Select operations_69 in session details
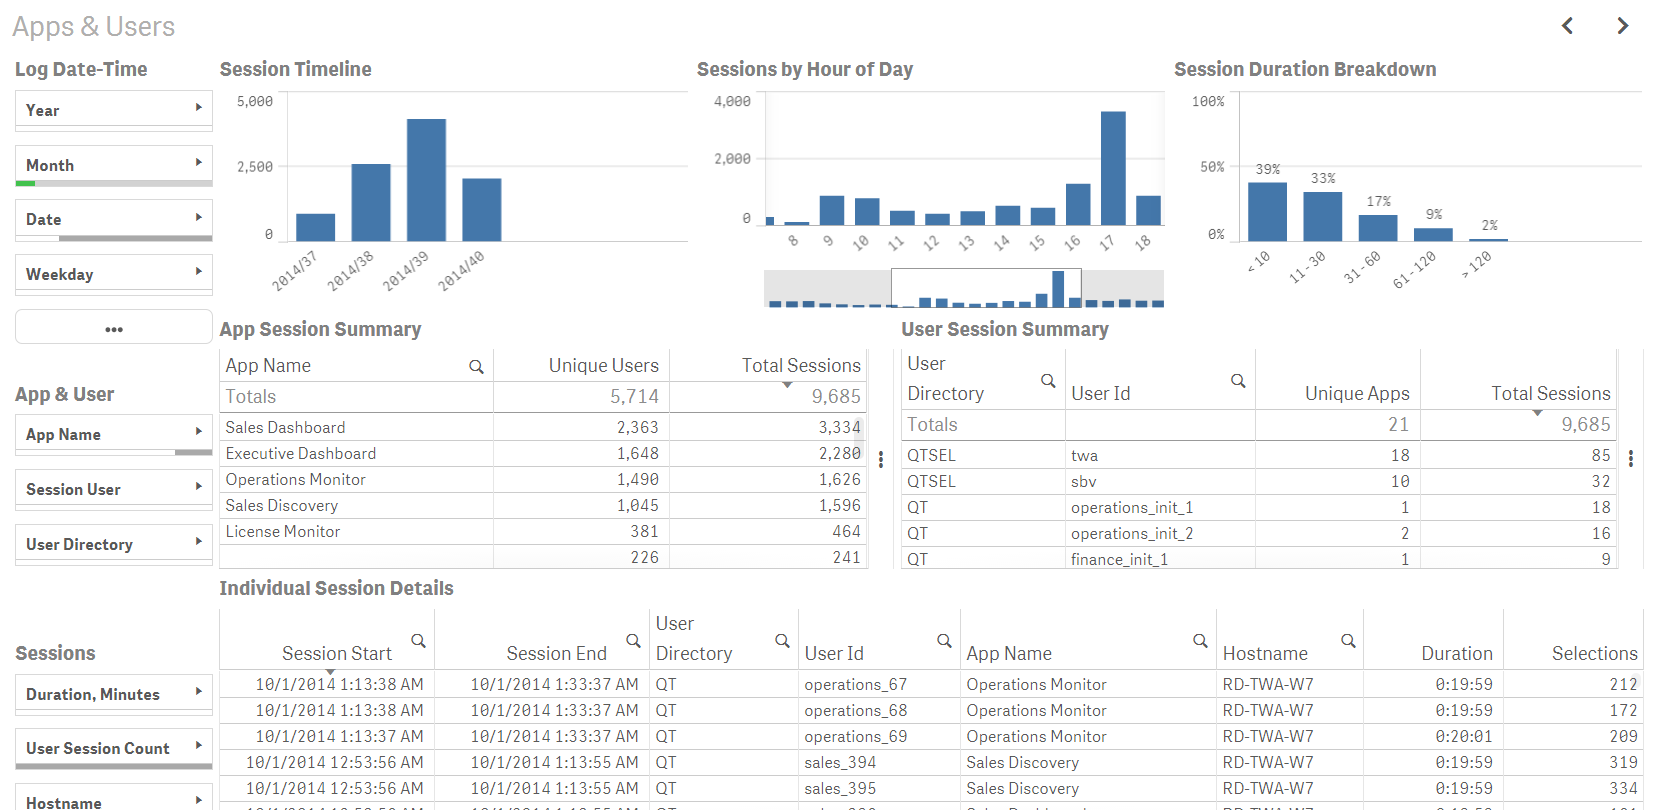The image size is (1653, 810). [855, 736]
